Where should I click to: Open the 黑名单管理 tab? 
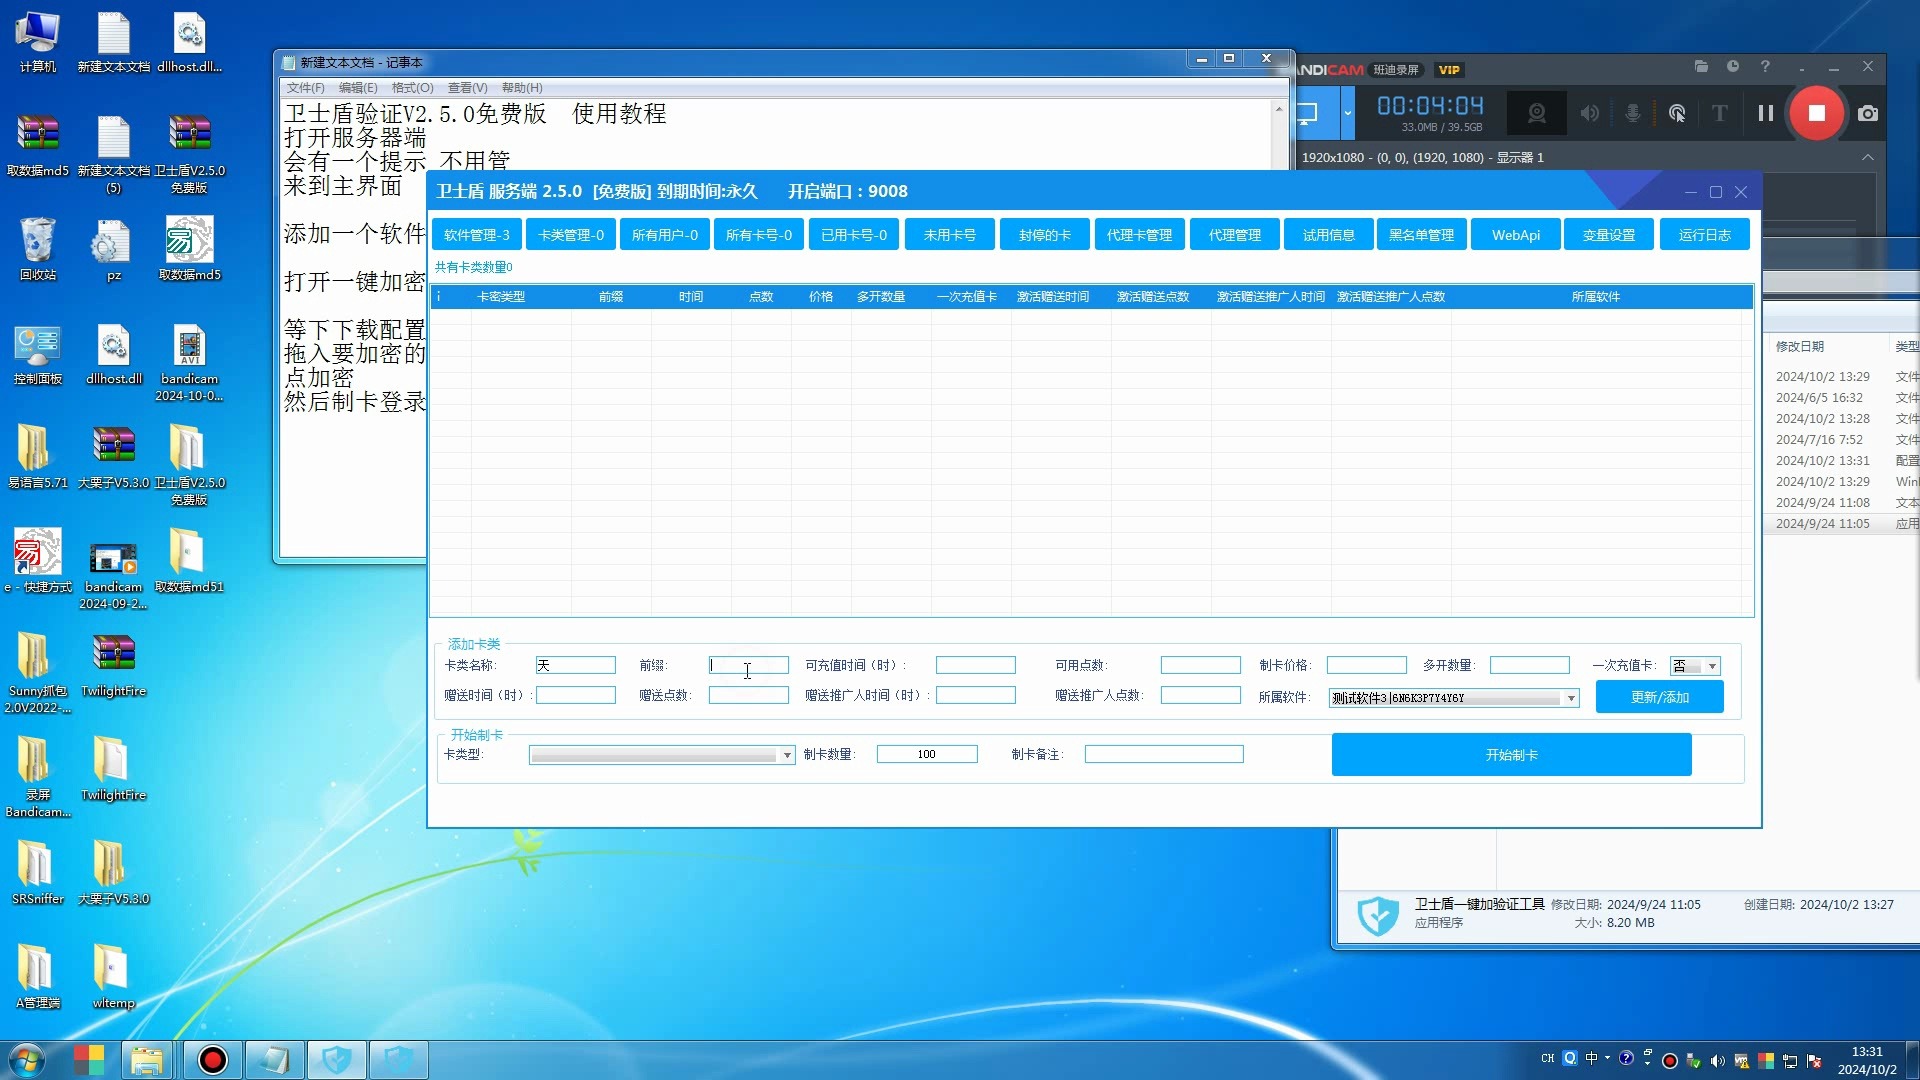1422,235
